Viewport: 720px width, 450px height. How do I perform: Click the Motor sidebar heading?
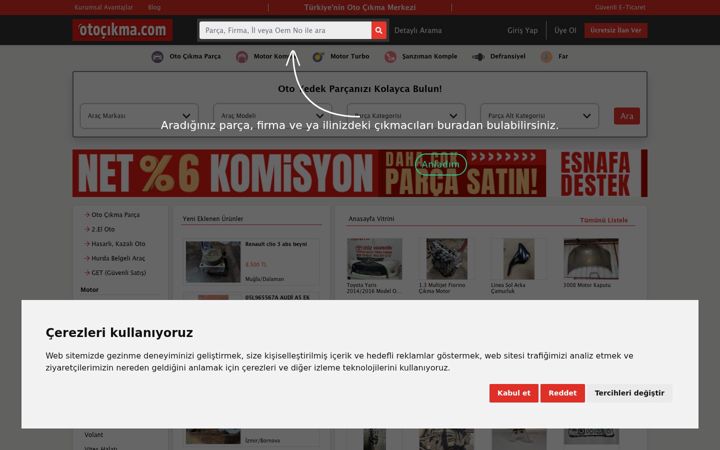(x=89, y=290)
